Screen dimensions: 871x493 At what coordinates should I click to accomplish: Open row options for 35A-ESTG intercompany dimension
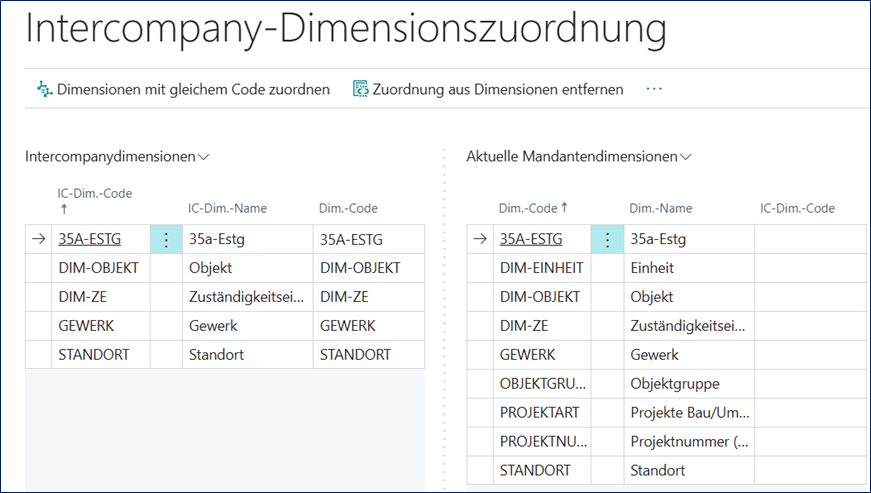tap(165, 239)
